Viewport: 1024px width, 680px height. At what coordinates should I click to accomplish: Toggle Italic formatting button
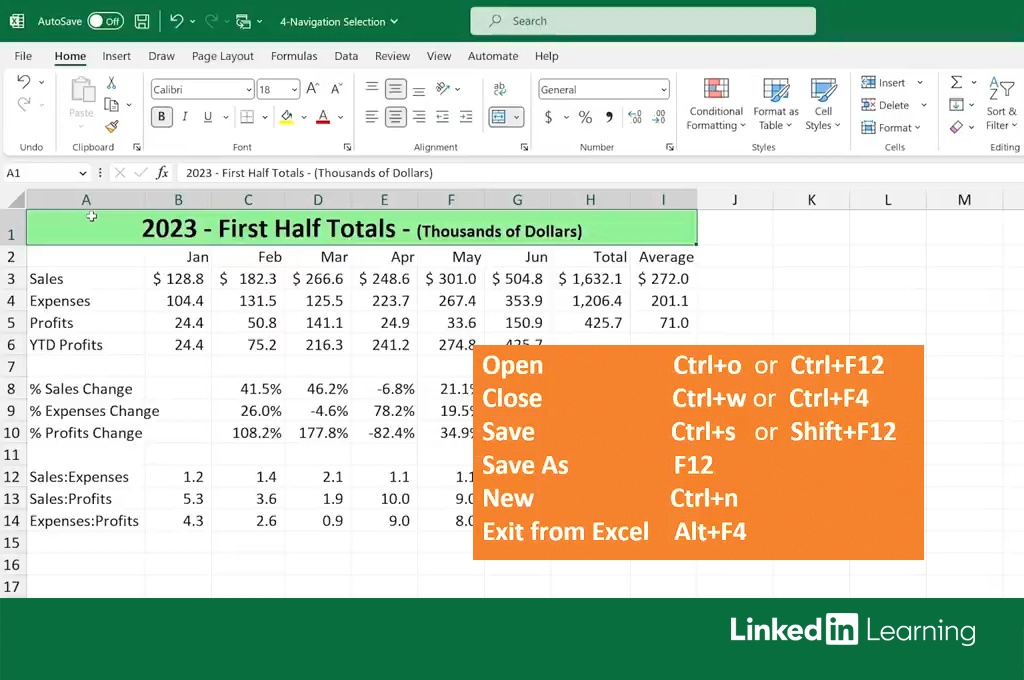coord(185,117)
